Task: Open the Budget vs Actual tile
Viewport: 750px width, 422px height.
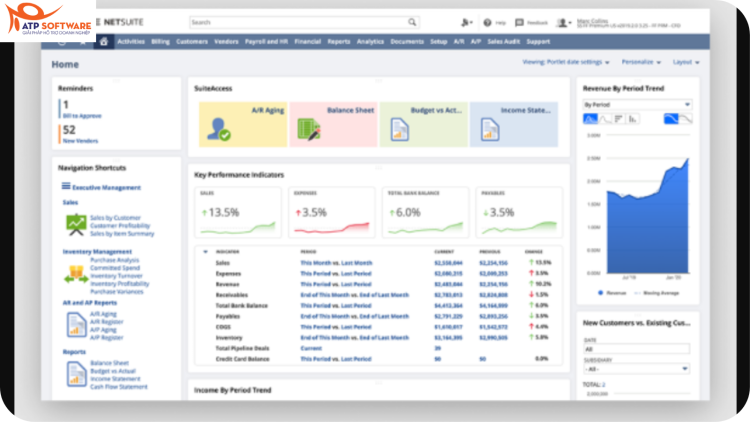Action: [x=424, y=124]
